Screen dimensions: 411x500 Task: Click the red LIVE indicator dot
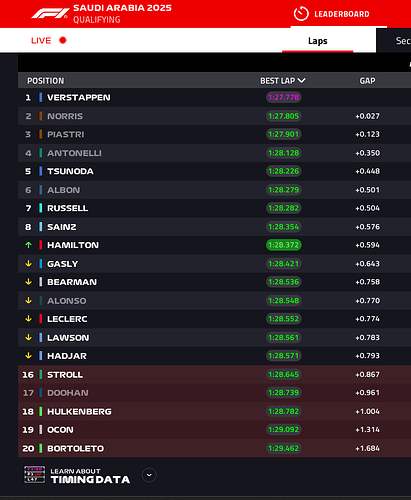63,40
